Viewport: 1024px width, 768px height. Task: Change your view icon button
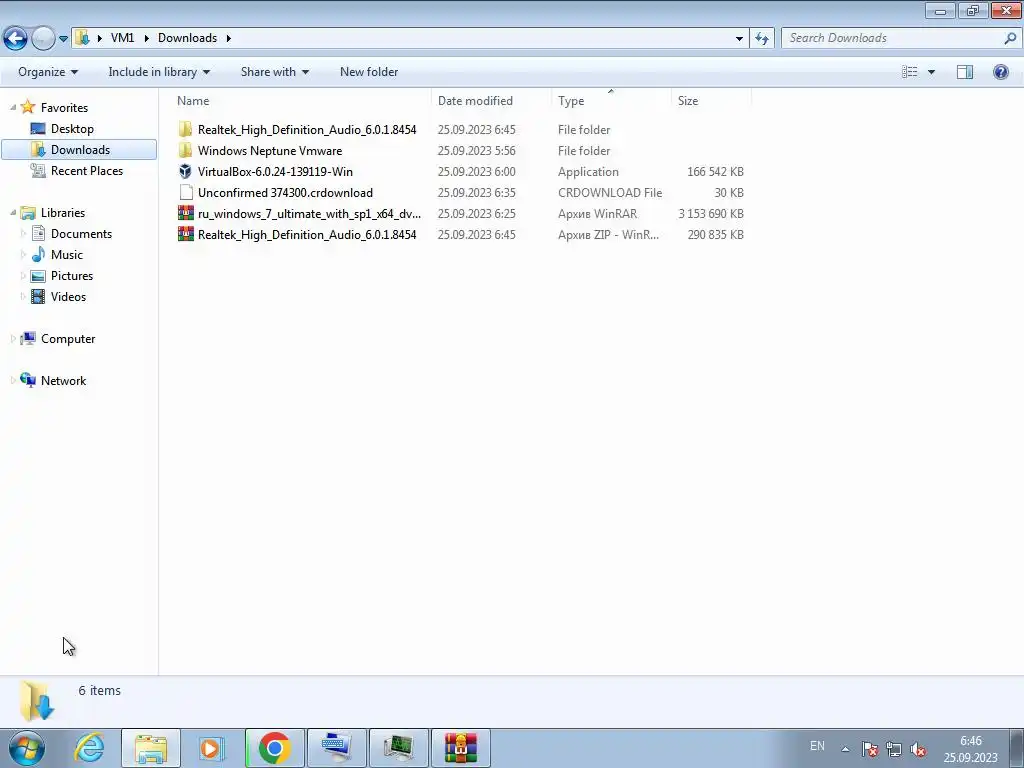910,72
